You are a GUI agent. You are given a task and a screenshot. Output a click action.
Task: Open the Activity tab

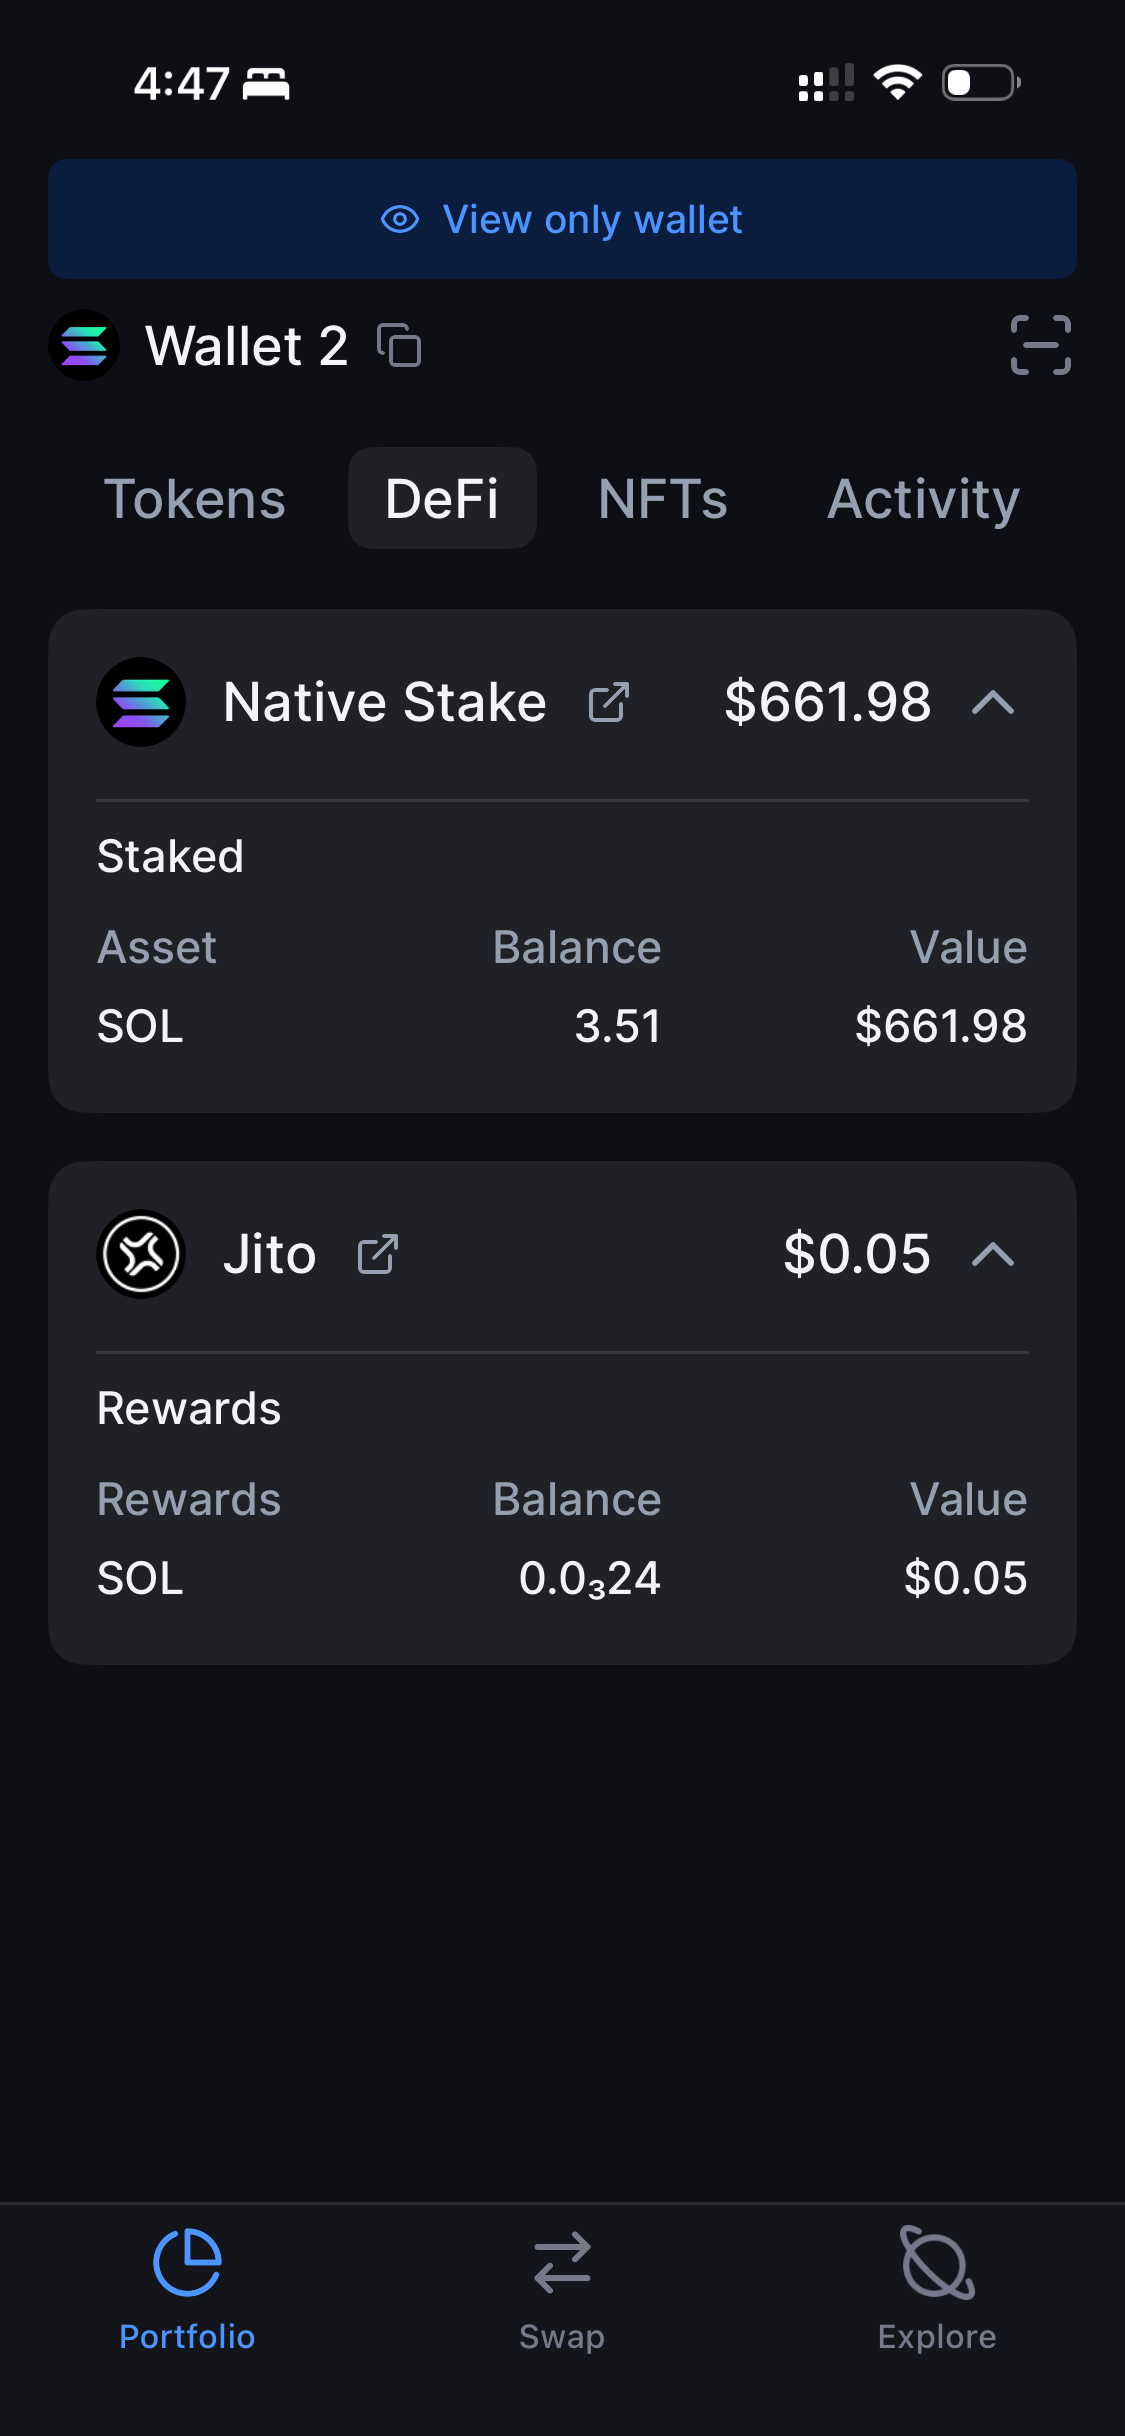[923, 499]
